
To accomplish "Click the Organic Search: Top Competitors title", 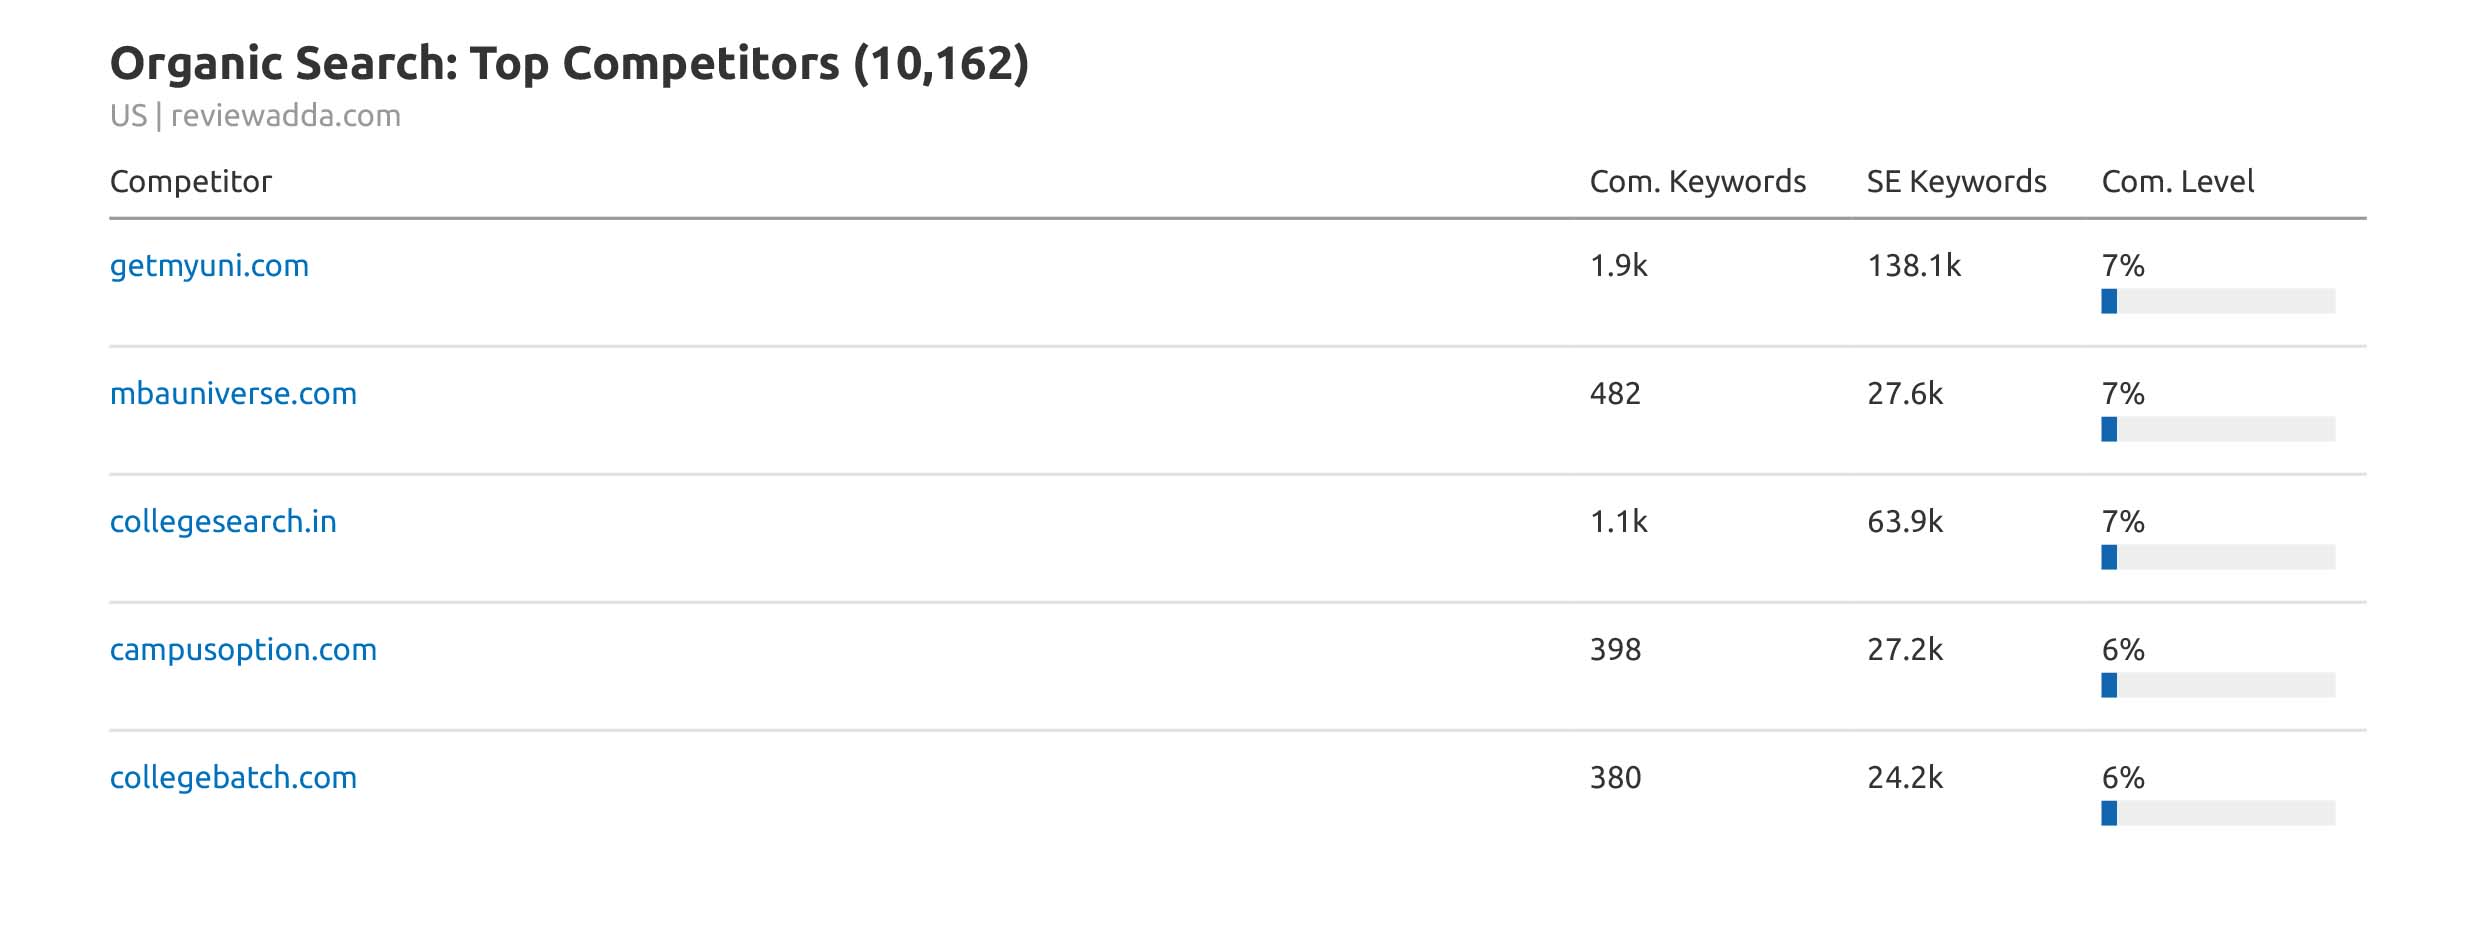I will point(569,64).
